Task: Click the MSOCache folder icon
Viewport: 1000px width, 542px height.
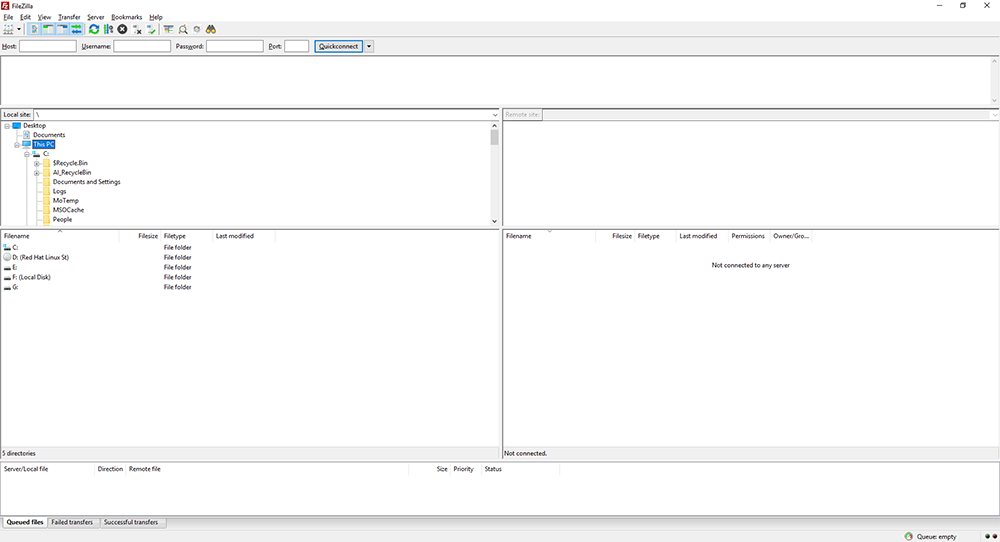Action: coord(47,210)
